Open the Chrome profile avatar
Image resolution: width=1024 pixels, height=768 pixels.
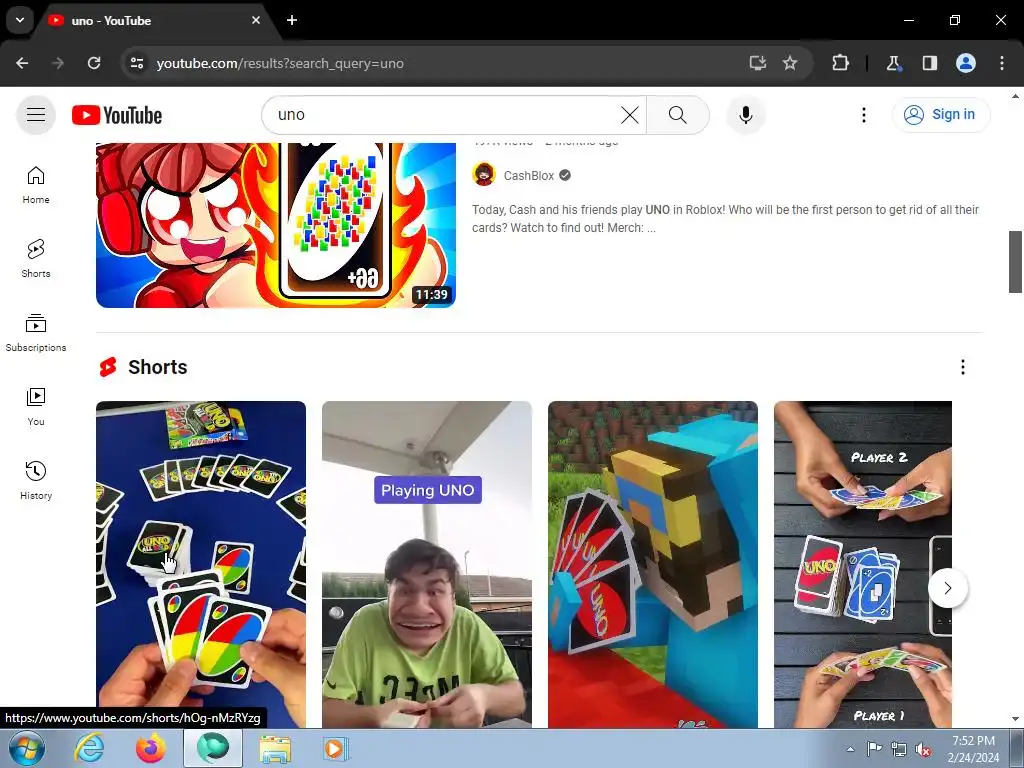tap(966, 63)
